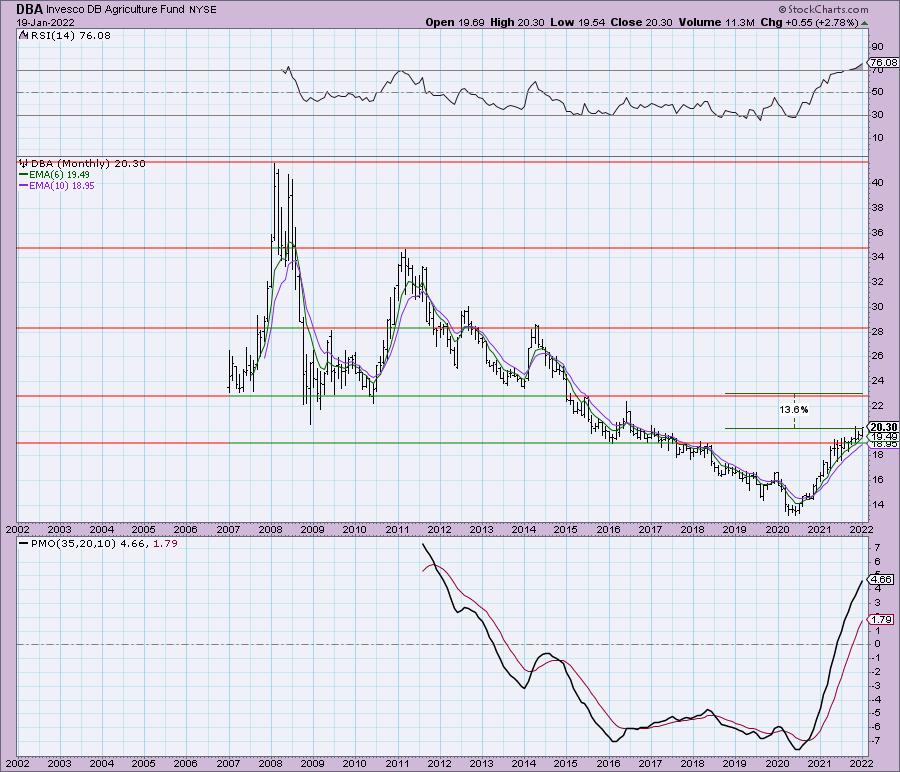Click the 2002 year label below the PMO panel

click(x=17, y=763)
